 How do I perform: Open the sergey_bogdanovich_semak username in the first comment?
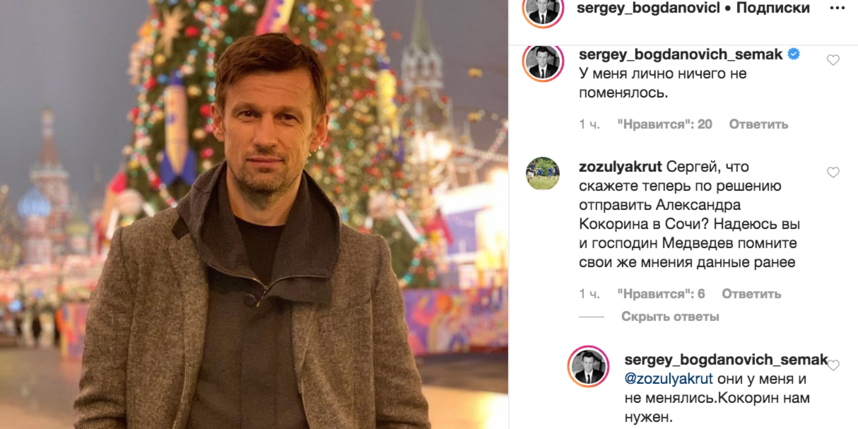click(x=681, y=54)
